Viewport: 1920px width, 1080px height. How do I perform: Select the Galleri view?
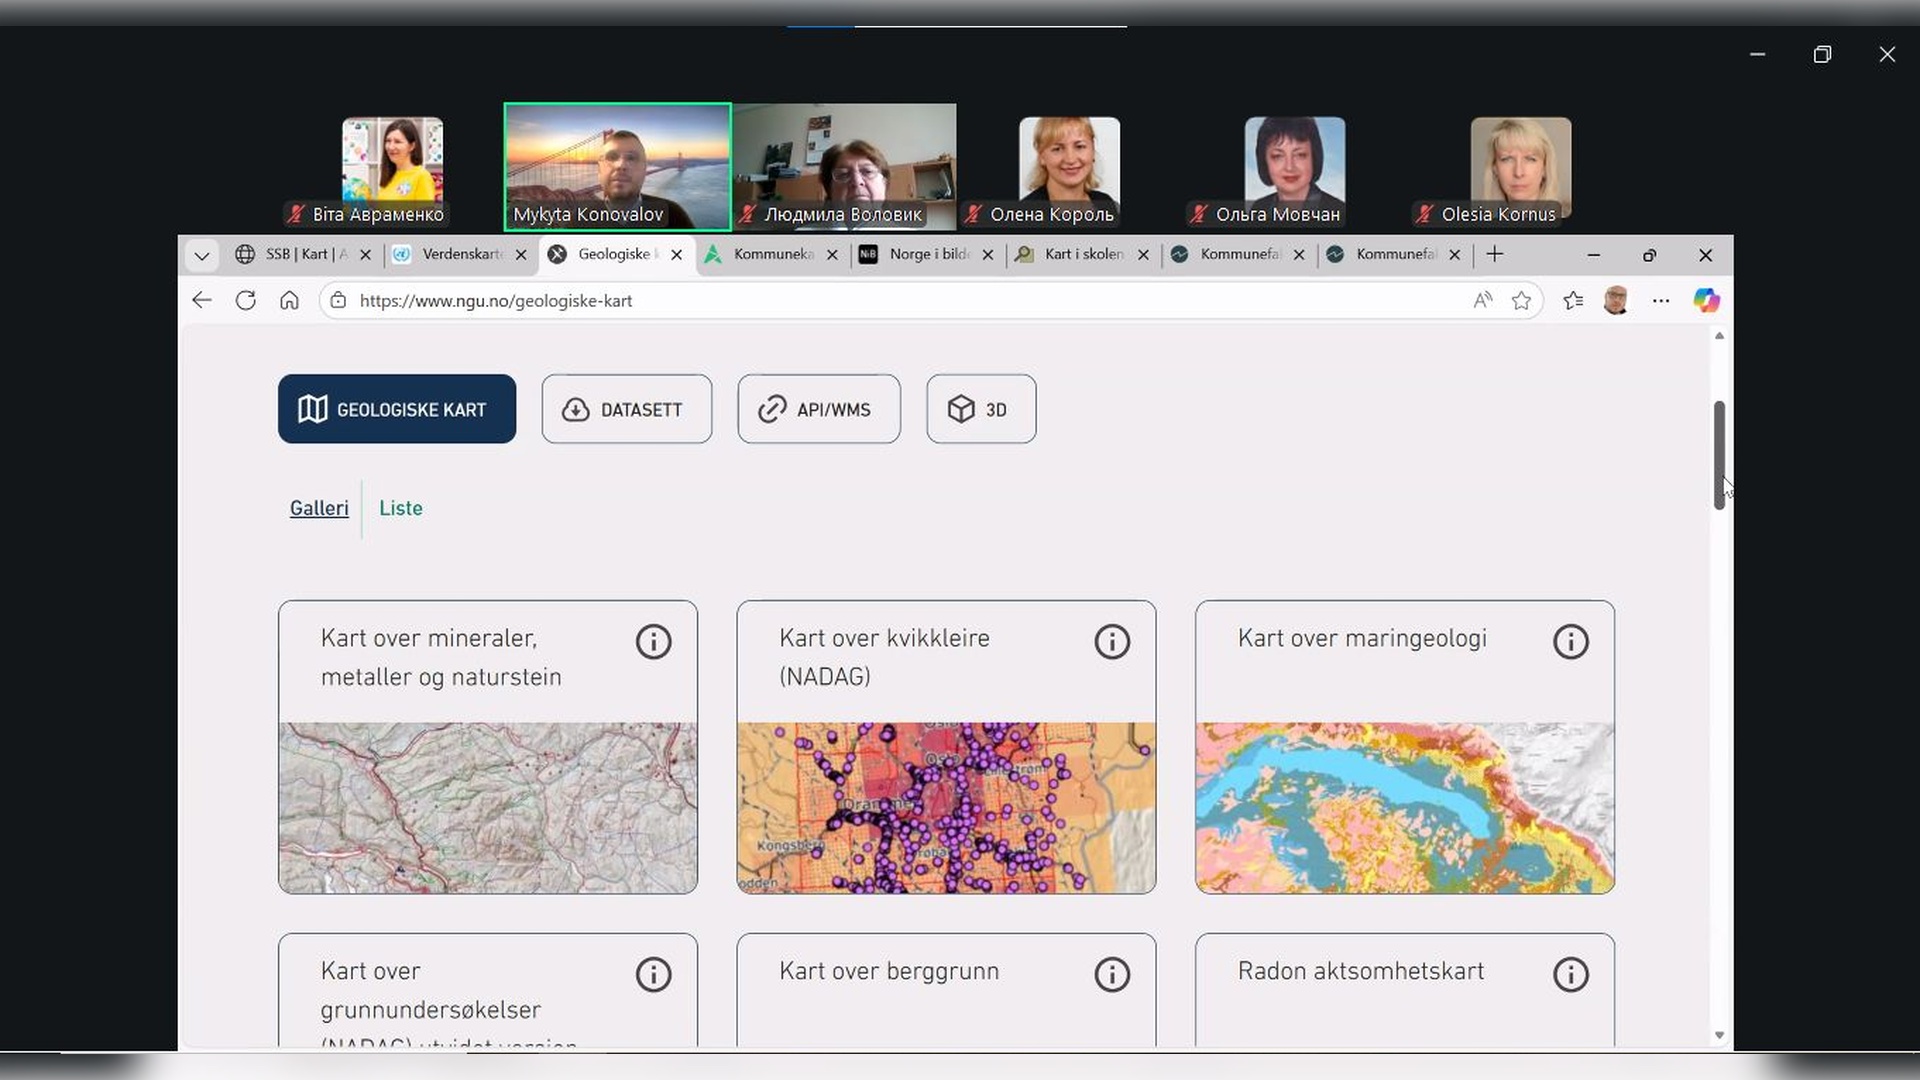pyautogui.click(x=319, y=508)
